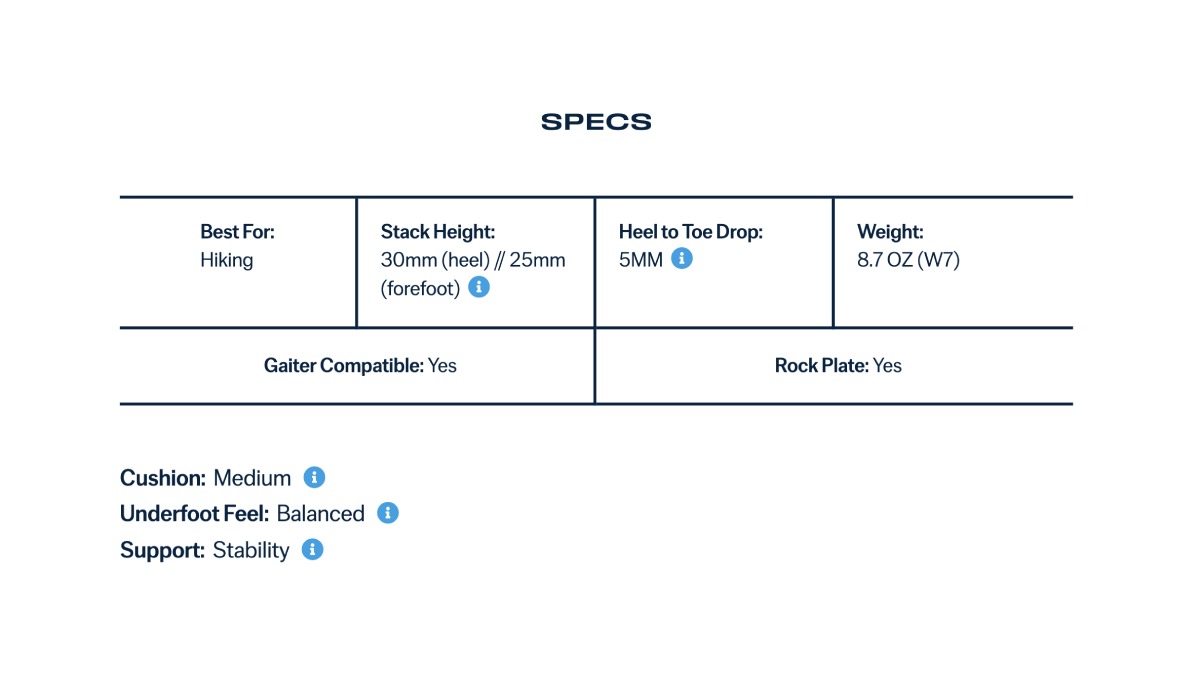The image size is (1200, 687).
Task: Click the "8.7 OZ (W7)" weight value
Action: 908,260
